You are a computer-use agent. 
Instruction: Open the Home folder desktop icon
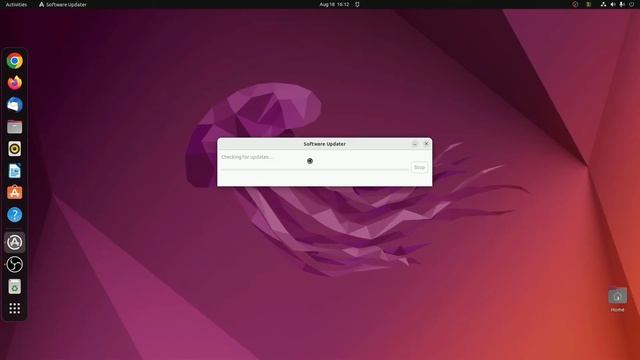pos(618,300)
